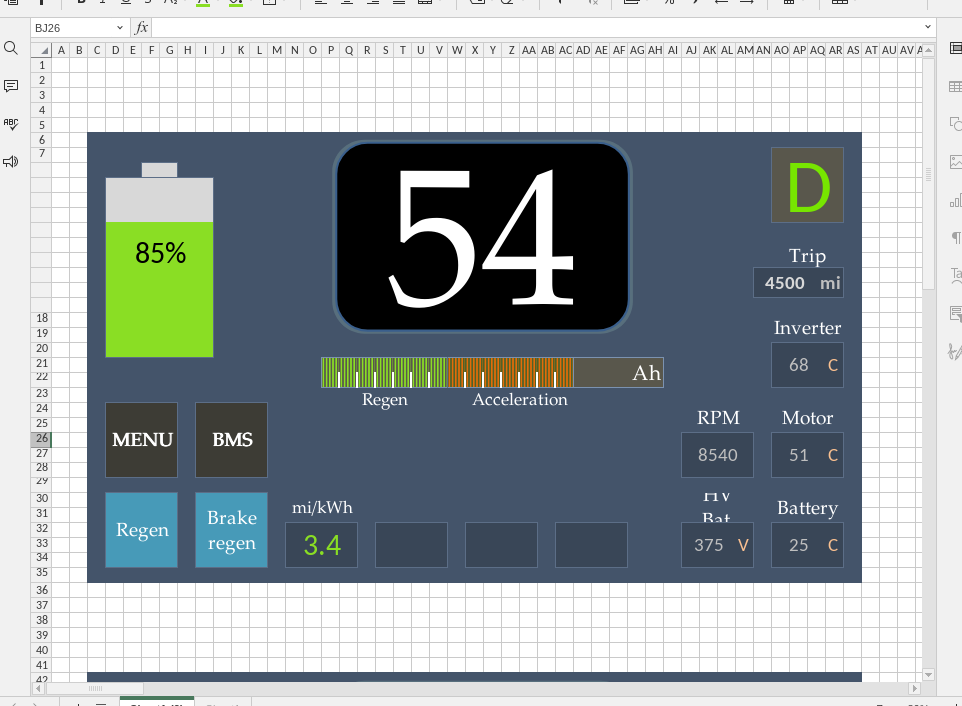Click the blue Regen button
Viewport: 962px width, 706px height.
(x=142, y=530)
